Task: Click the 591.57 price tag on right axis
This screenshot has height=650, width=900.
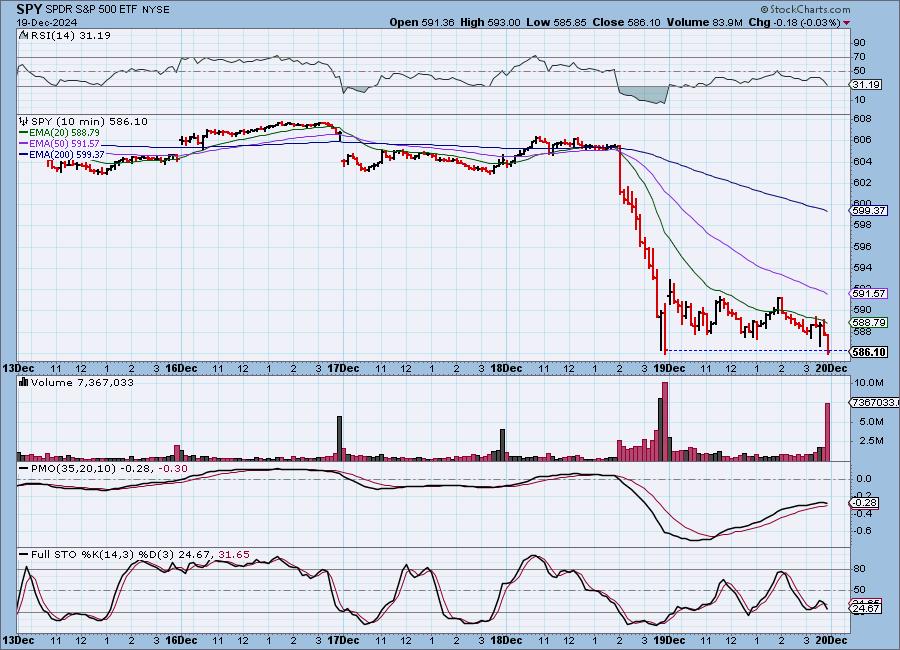Action: [869, 293]
